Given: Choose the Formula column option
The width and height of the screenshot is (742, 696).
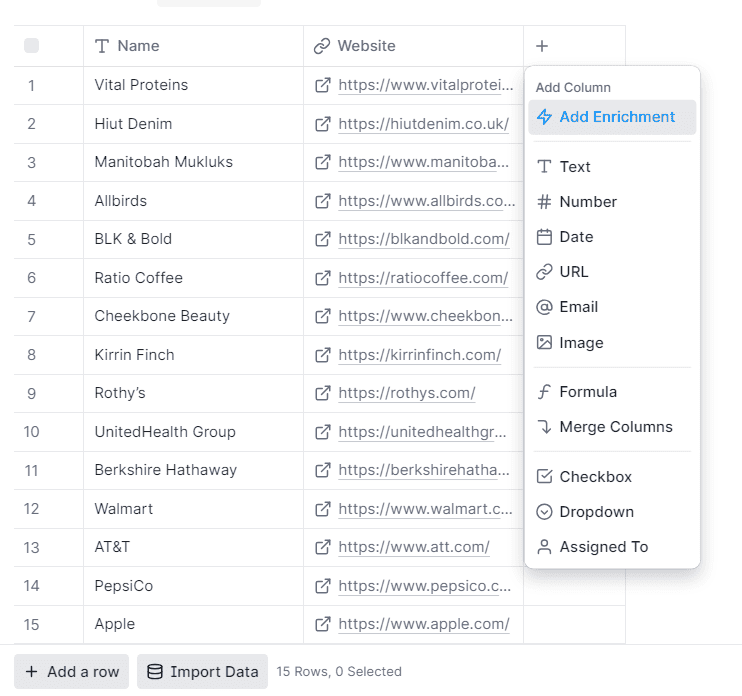Looking at the screenshot, I should point(588,392).
